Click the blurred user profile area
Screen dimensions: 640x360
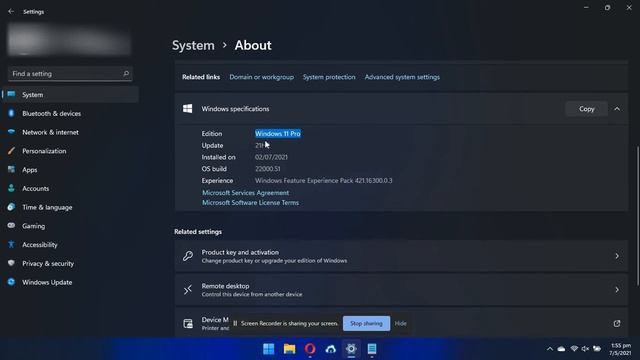69,40
